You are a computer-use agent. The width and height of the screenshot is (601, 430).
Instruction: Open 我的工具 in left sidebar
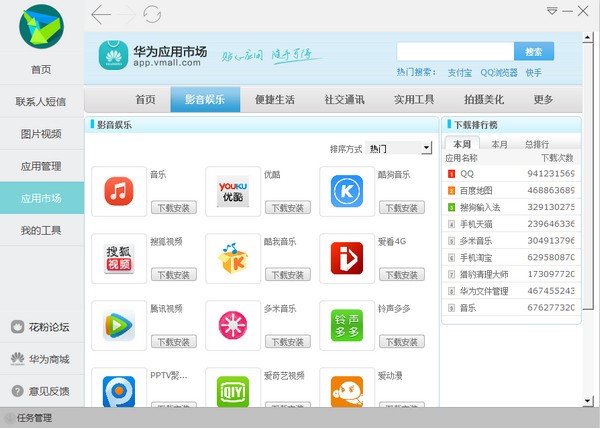point(41,230)
